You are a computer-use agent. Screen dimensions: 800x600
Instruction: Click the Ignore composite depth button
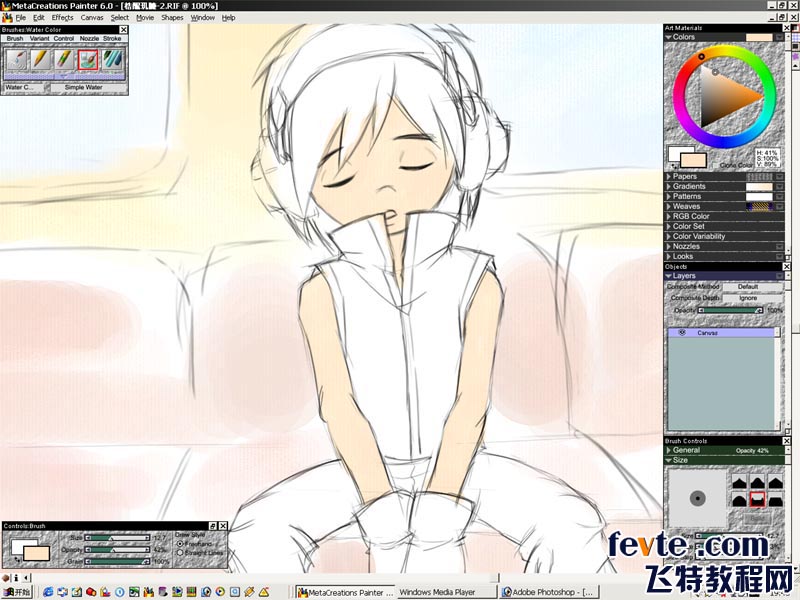click(748, 298)
